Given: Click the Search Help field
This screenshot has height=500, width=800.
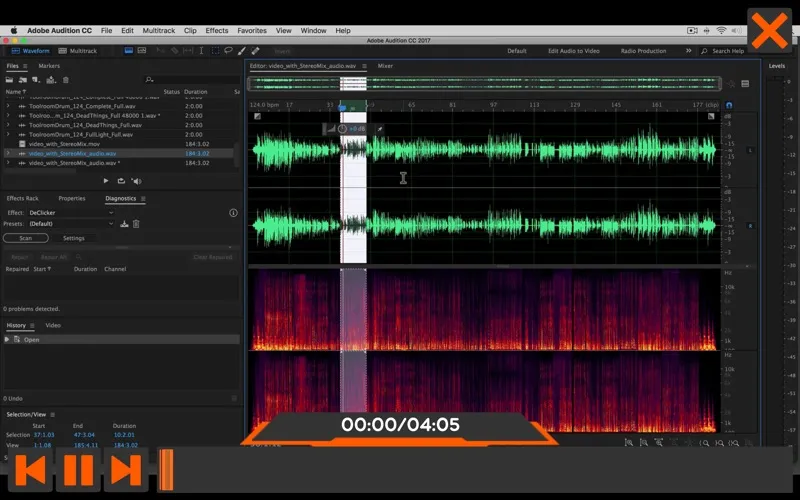Looking at the screenshot, I should 728,51.
